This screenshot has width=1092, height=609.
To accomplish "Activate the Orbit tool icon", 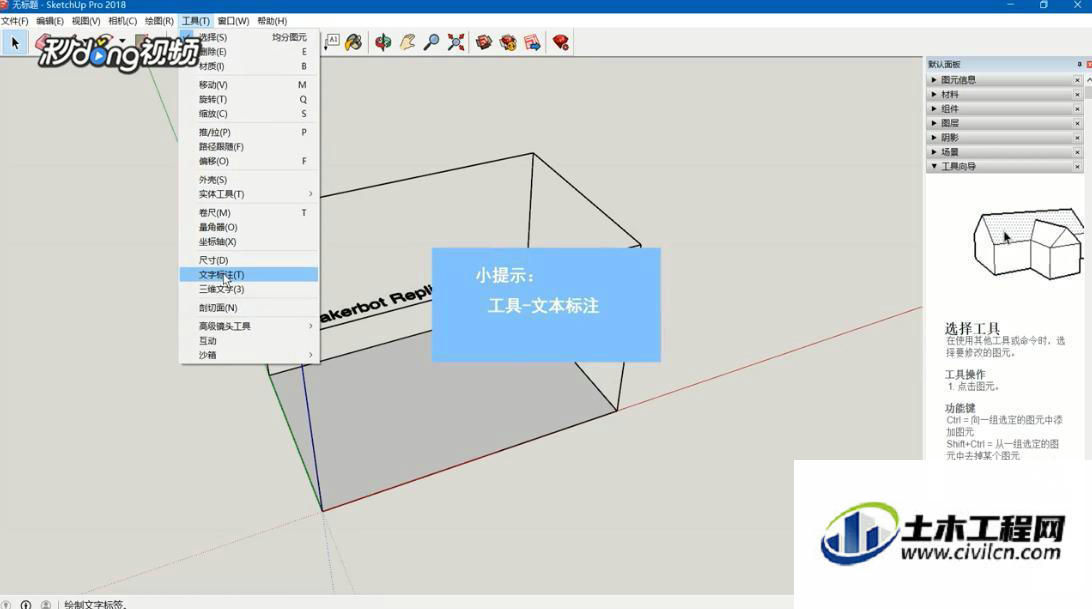I will click(382, 43).
